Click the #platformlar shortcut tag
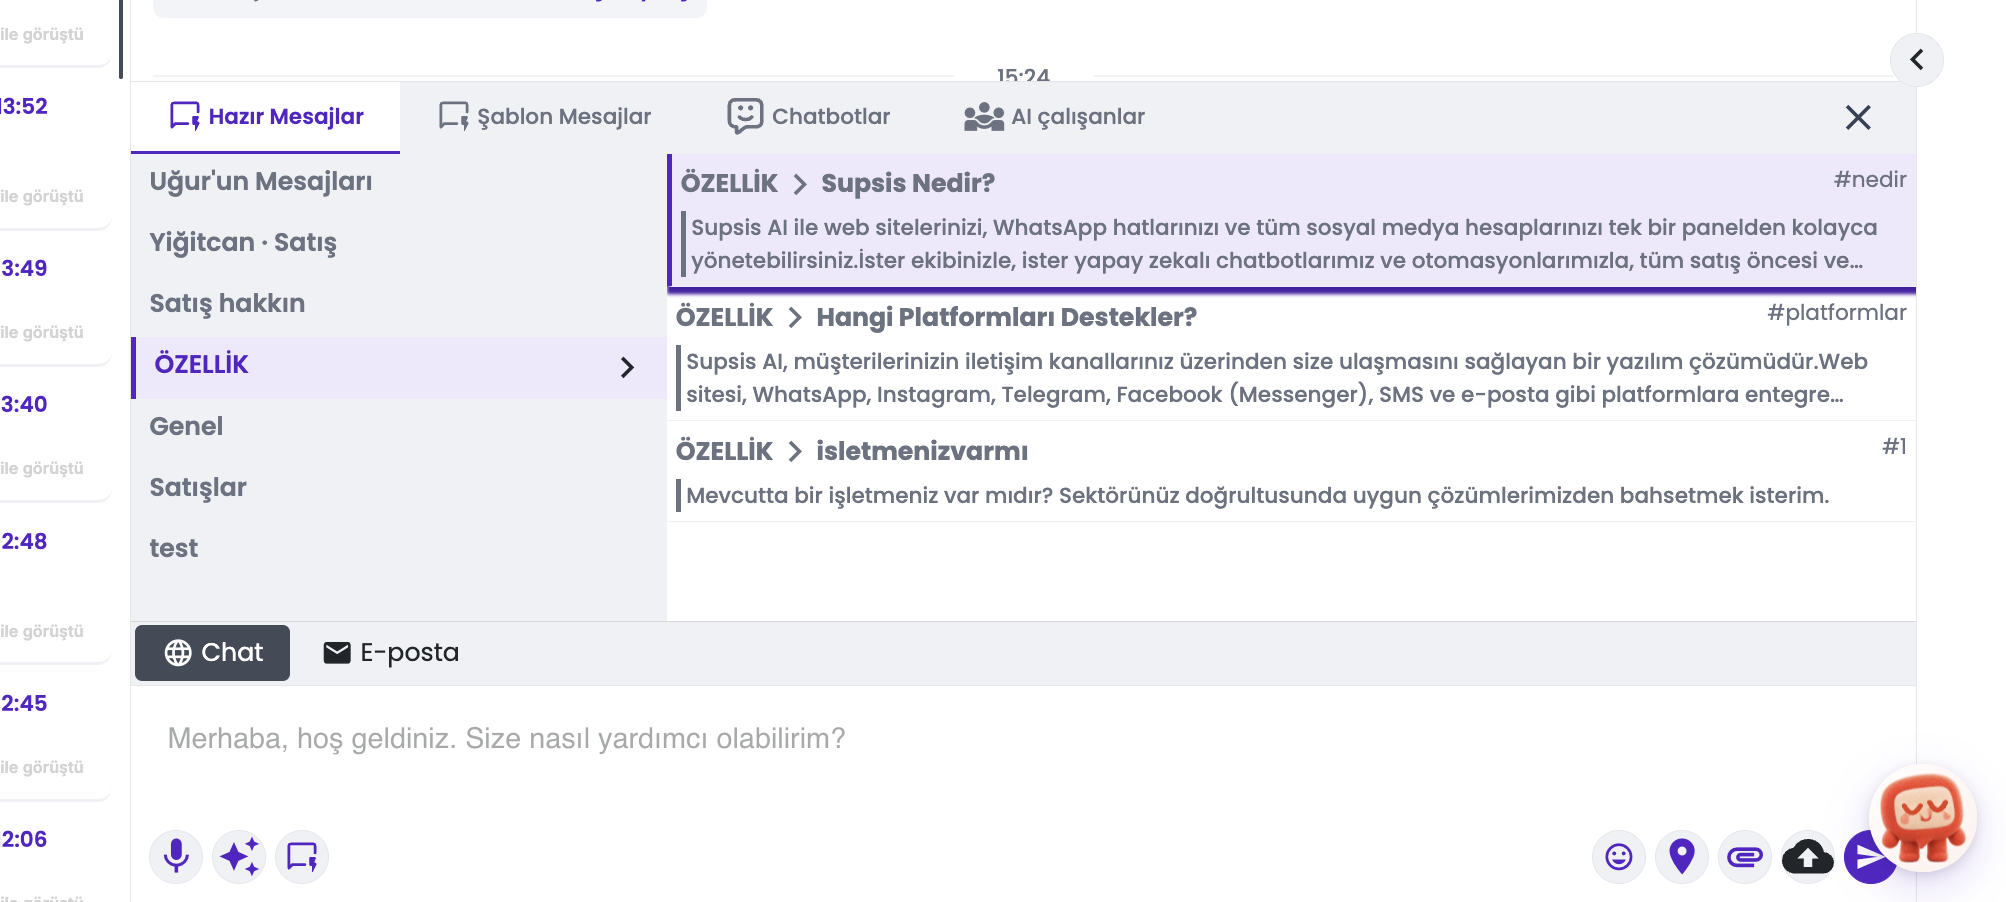 tap(1836, 313)
